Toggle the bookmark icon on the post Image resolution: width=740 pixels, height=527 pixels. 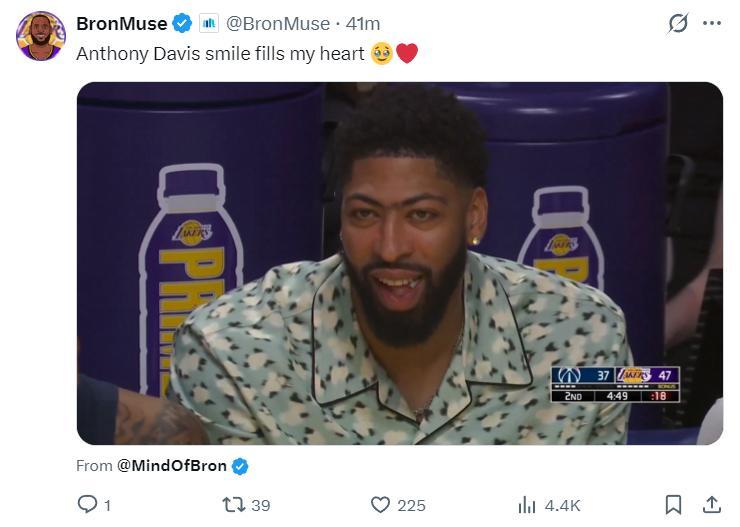click(674, 505)
